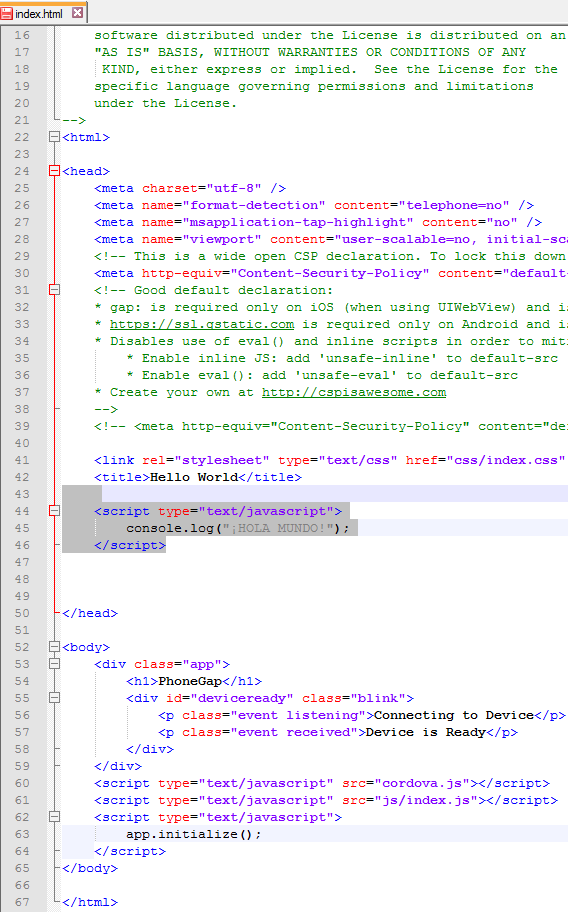568x912 pixels.
Task: Click the 'PhoneGap' heading text
Action: click(190, 681)
